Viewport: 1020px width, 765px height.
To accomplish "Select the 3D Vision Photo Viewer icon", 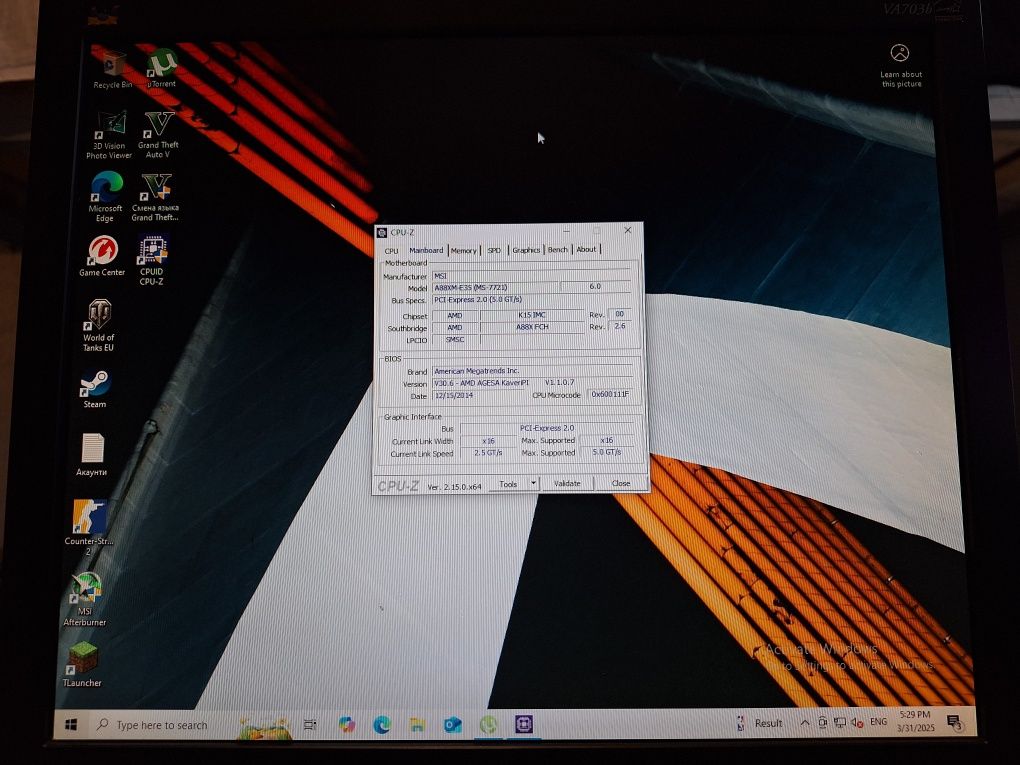I will tap(109, 135).
